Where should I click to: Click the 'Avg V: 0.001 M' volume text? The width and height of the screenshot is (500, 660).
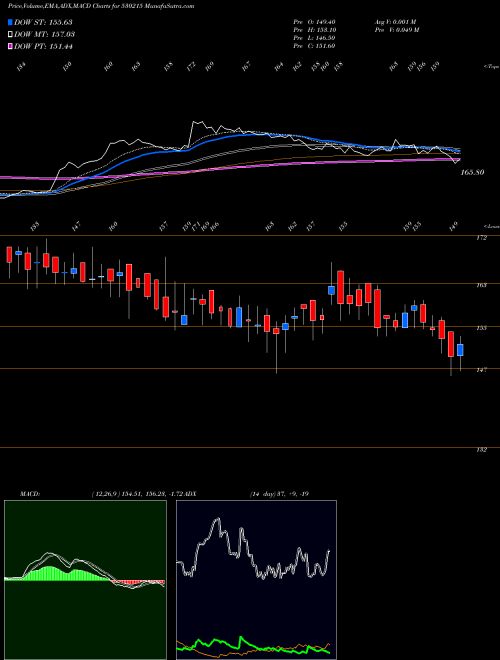tap(395, 22)
